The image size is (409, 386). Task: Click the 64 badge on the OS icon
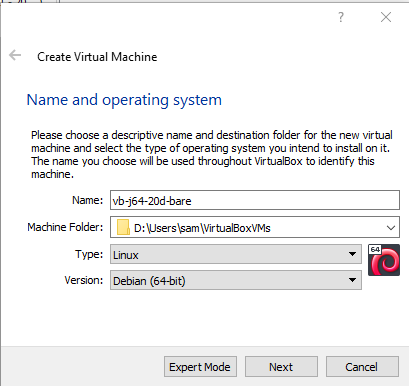(x=375, y=249)
